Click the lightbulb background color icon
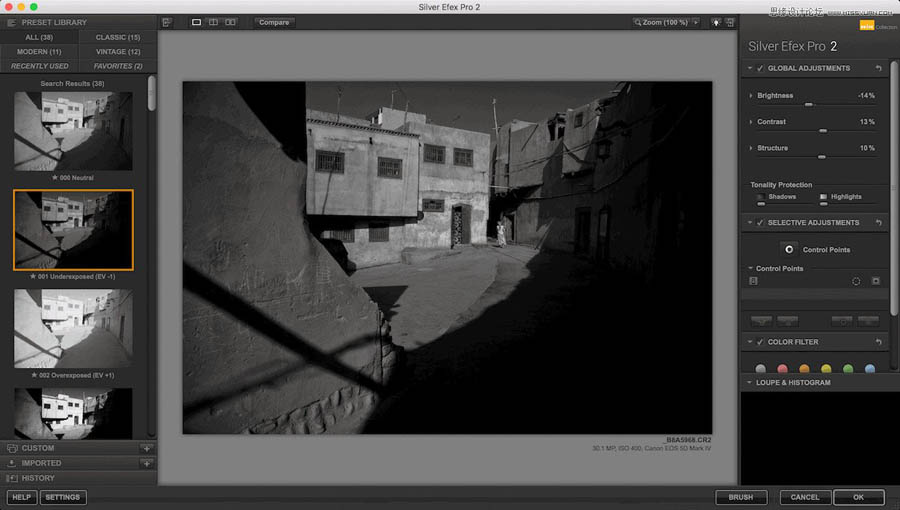900x510 pixels. pyautogui.click(x=716, y=22)
